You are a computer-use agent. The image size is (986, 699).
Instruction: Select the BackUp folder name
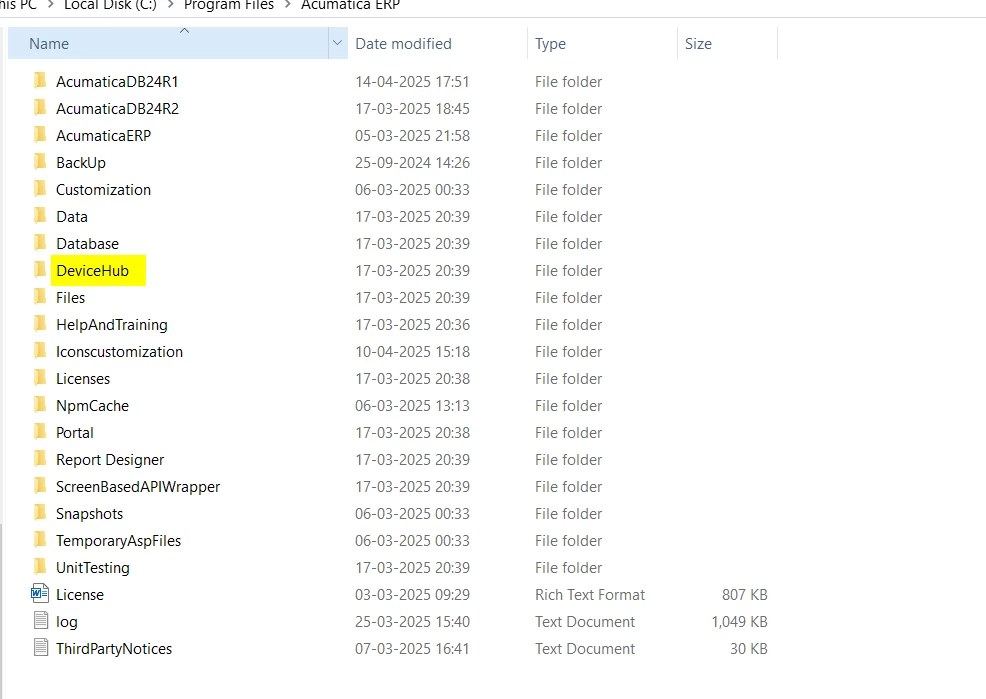coord(80,163)
